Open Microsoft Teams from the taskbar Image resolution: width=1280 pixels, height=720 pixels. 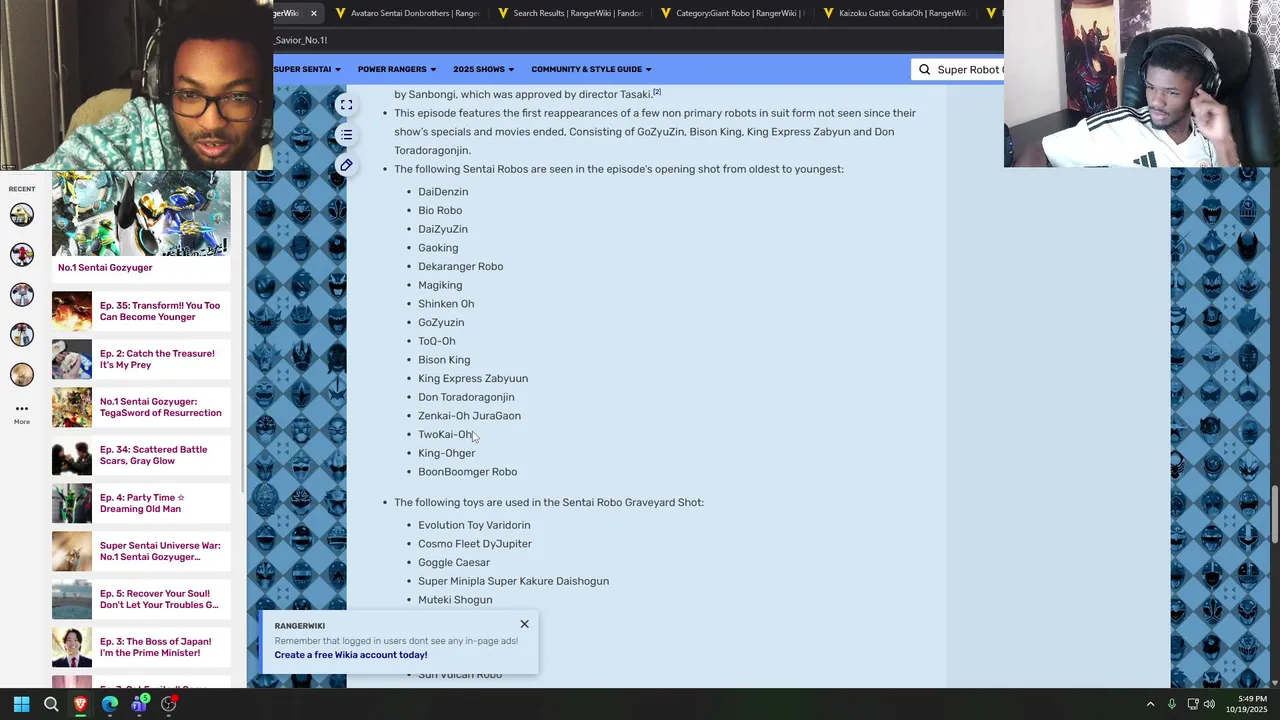point(139,704)
